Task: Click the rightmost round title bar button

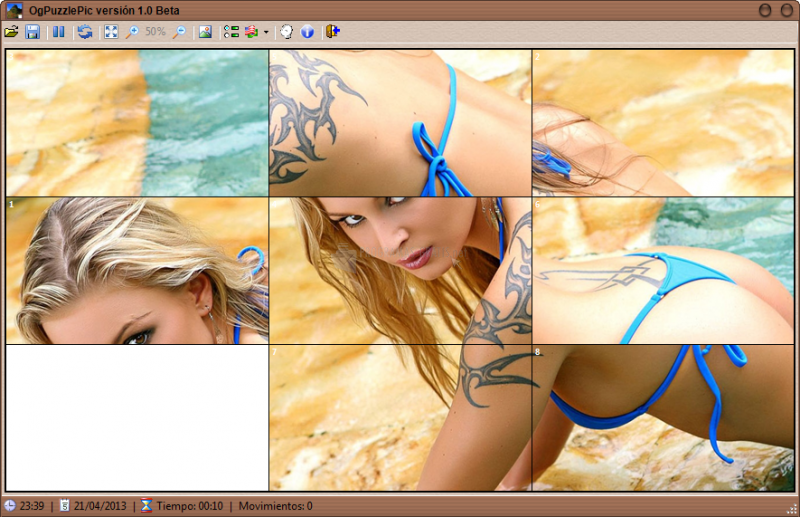Action: click(787, 10)
